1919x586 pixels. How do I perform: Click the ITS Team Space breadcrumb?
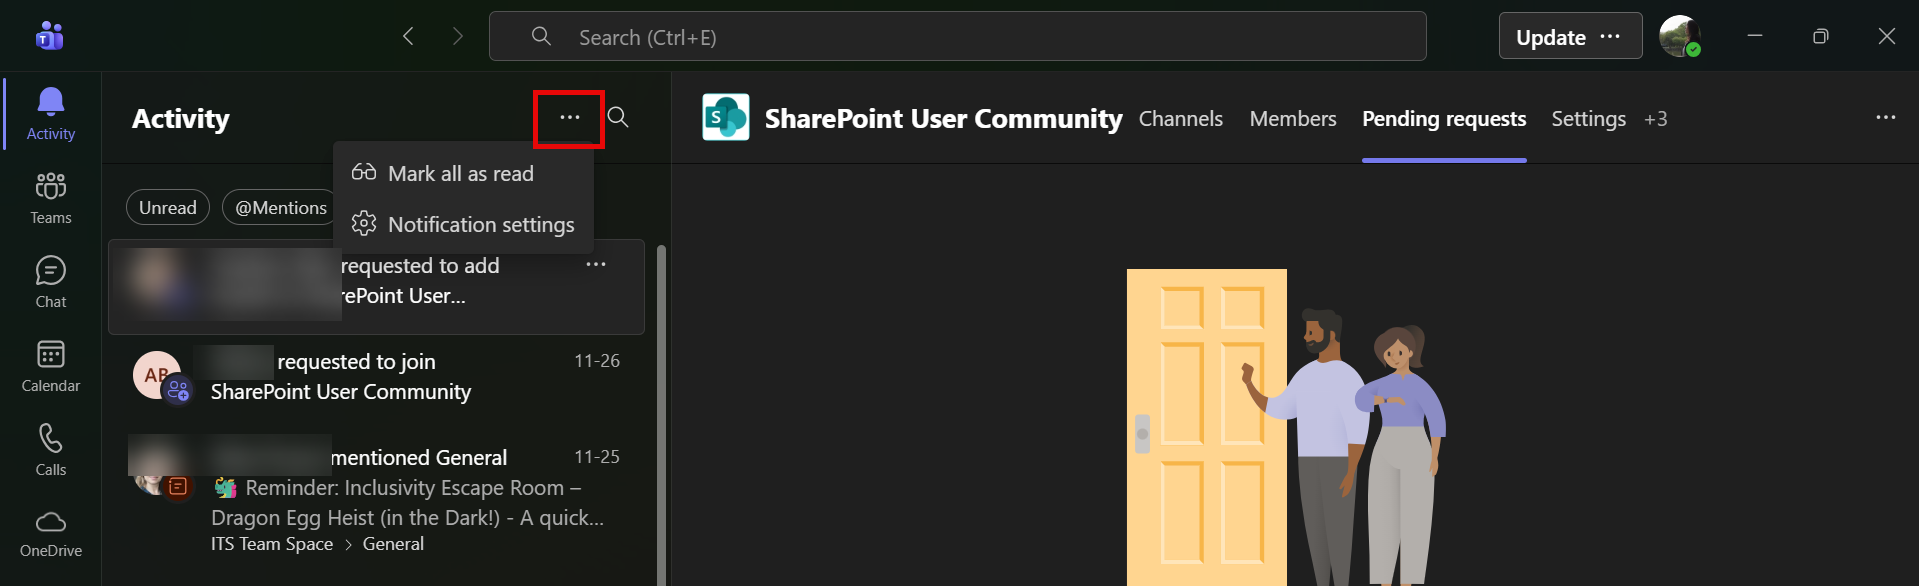pos(272,544)
